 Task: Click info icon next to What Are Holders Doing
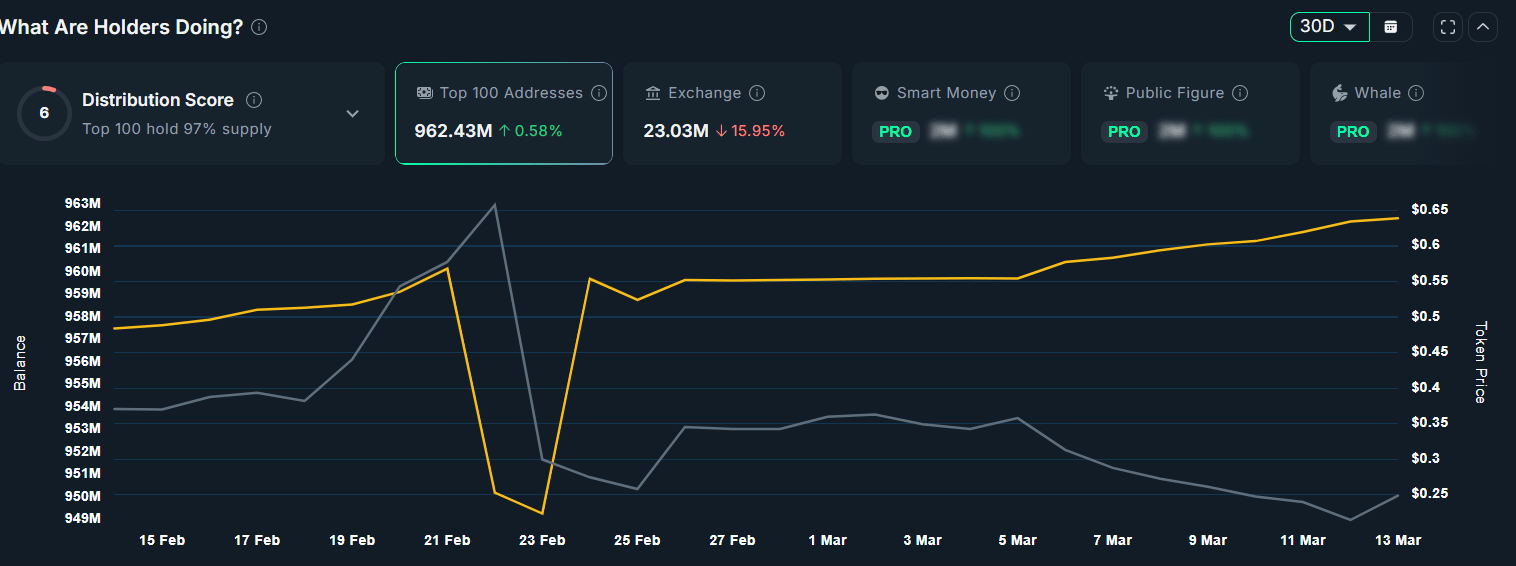pos(259,28)
